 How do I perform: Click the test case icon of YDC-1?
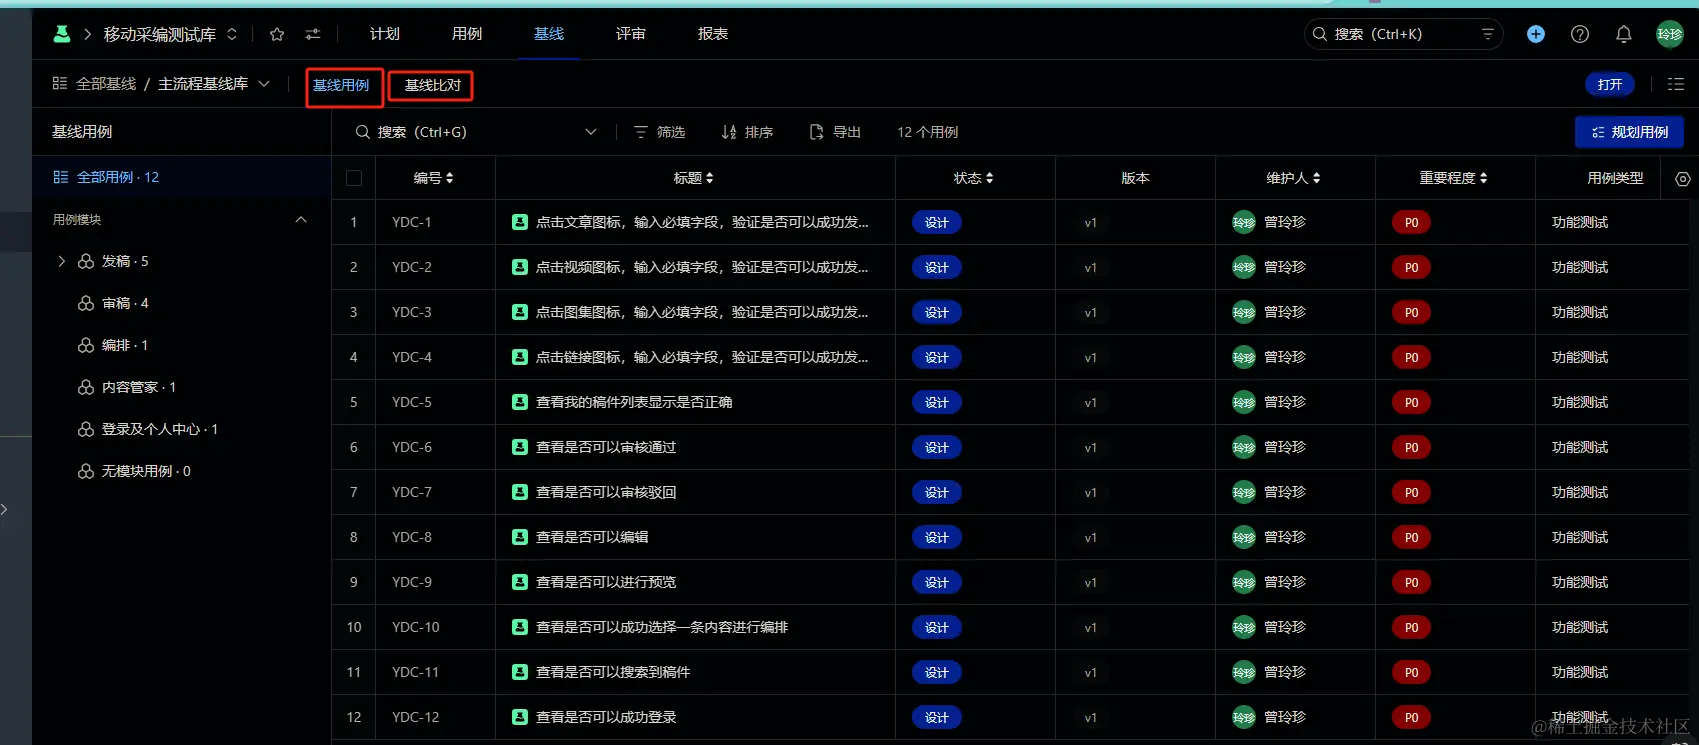[x=520, y=222]
